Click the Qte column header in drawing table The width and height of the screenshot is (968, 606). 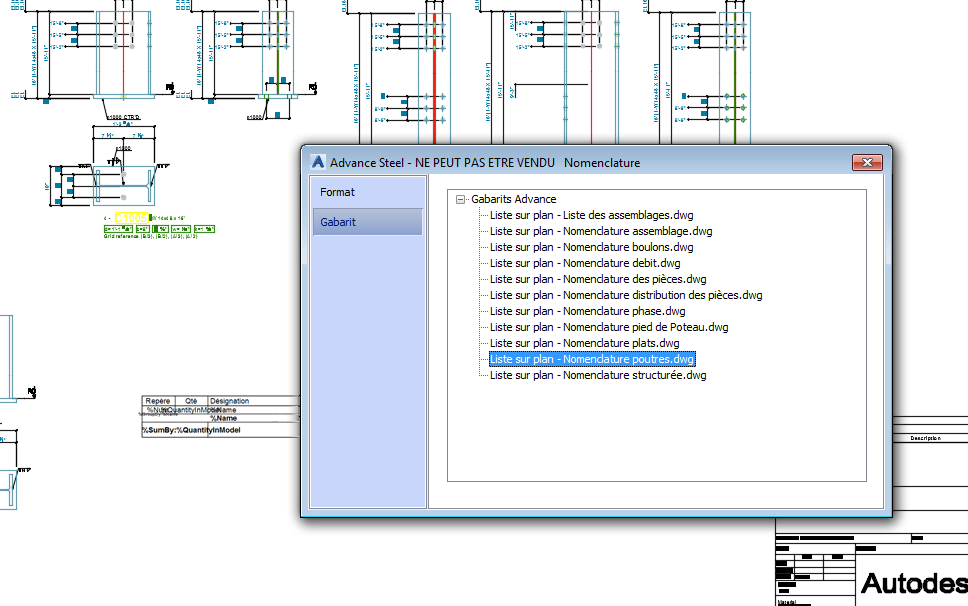click(191, 401)
